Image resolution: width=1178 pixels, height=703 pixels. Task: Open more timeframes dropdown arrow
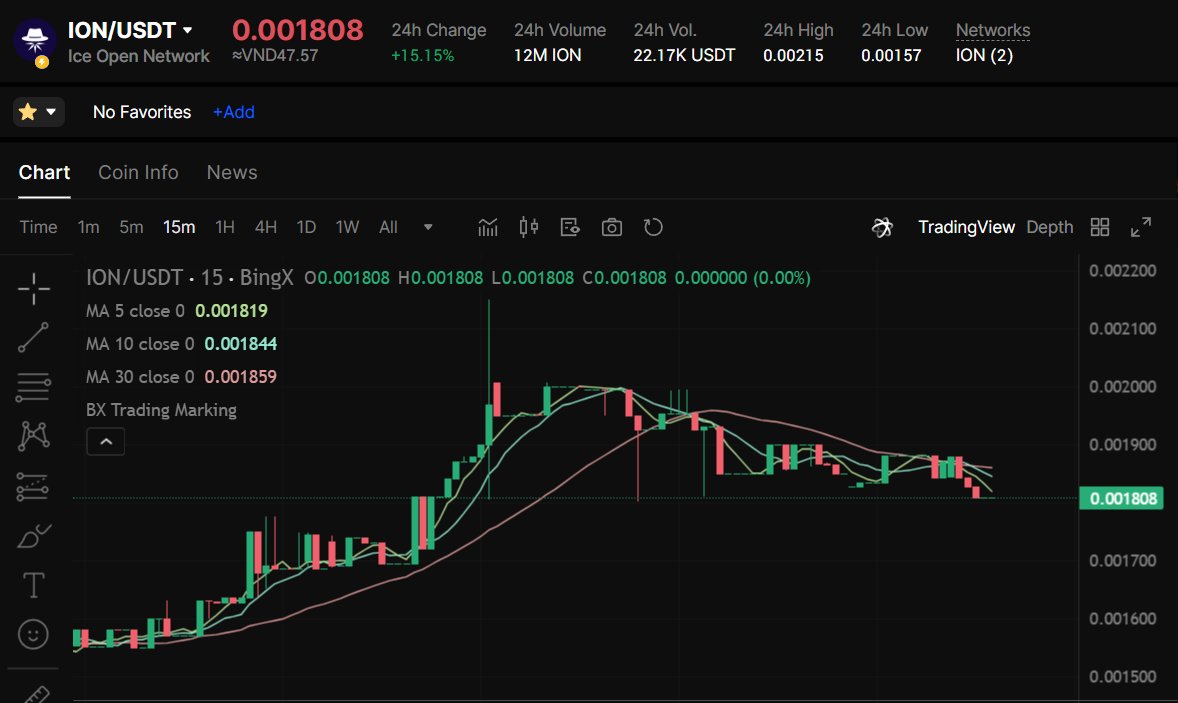tap(428, 227)
